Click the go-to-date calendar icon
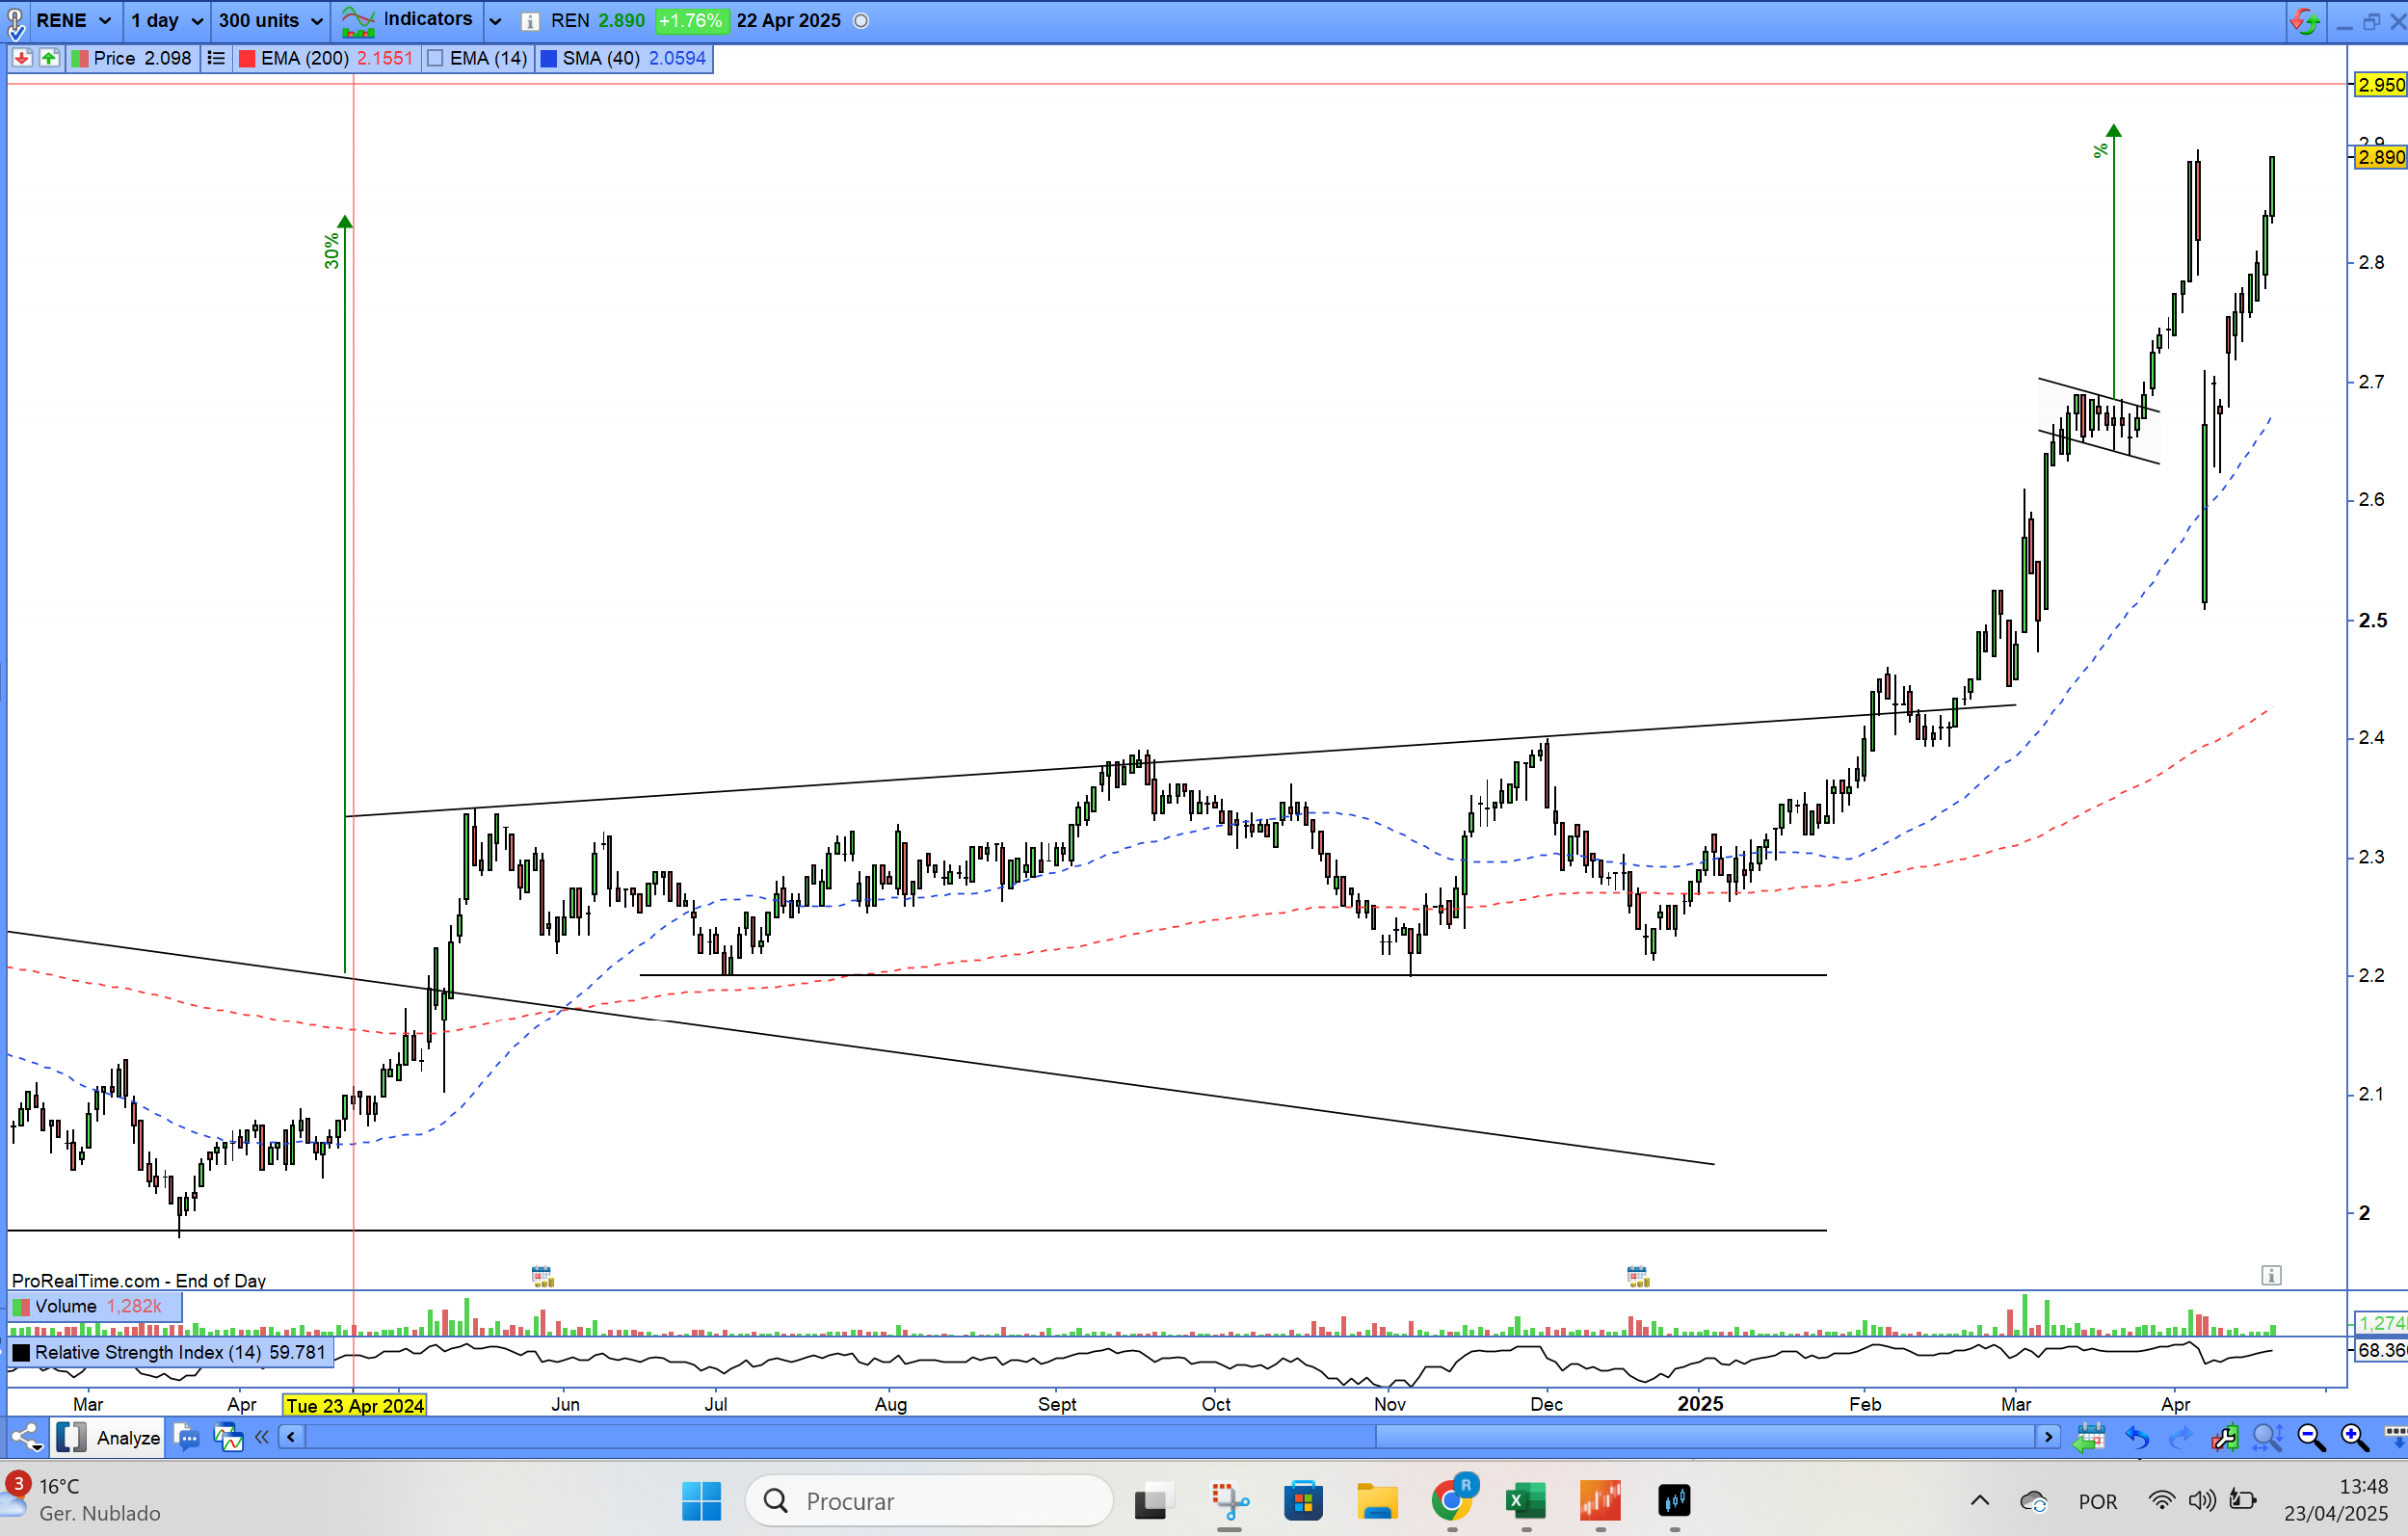 [x=2088, y=1438]
